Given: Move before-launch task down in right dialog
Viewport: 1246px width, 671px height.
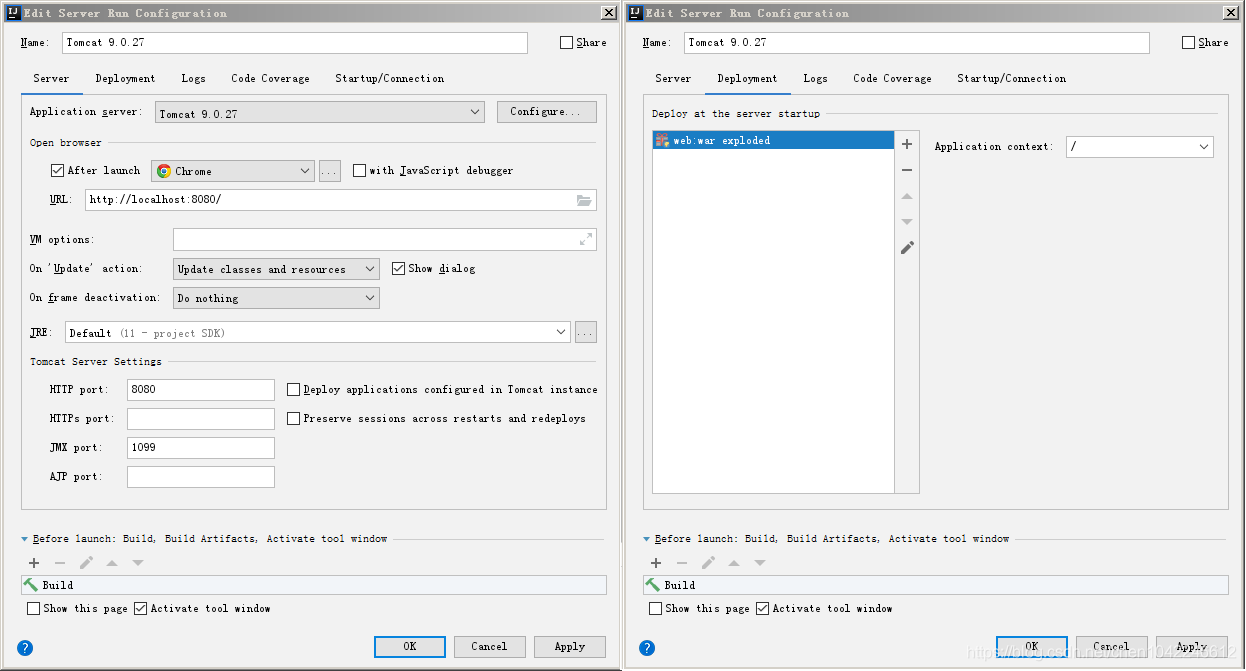Looking at the screenshot, I should tap(760, 563).
